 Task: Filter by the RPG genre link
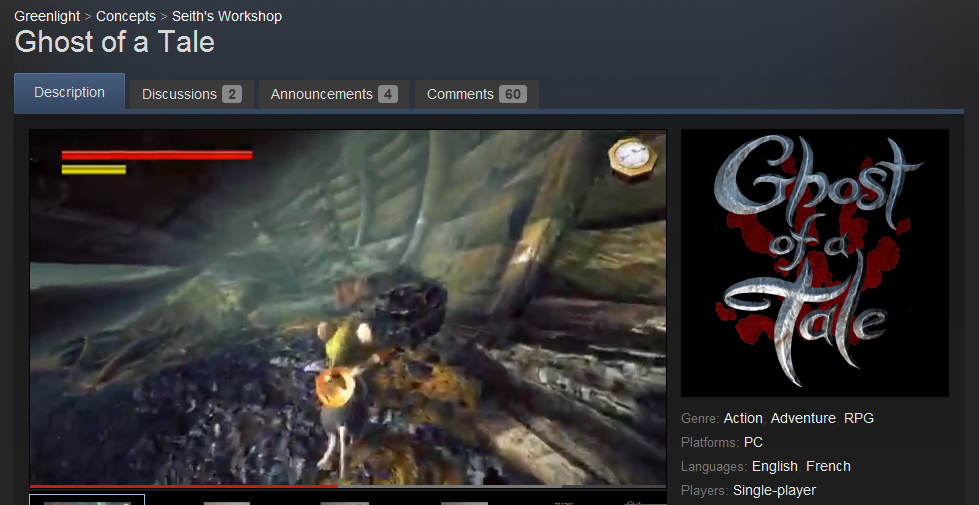tap(858, 418)
